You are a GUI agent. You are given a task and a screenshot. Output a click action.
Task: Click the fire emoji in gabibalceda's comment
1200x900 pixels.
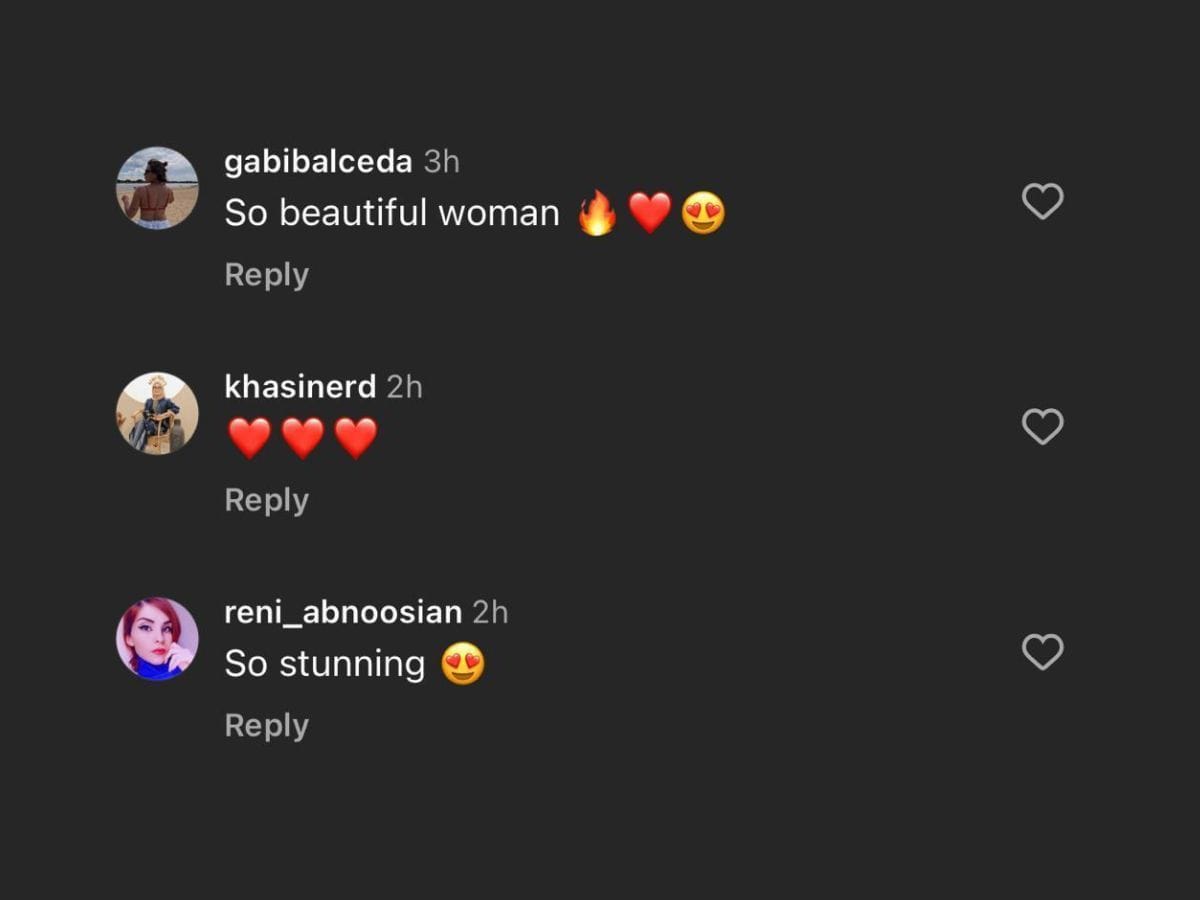point(597,213)
